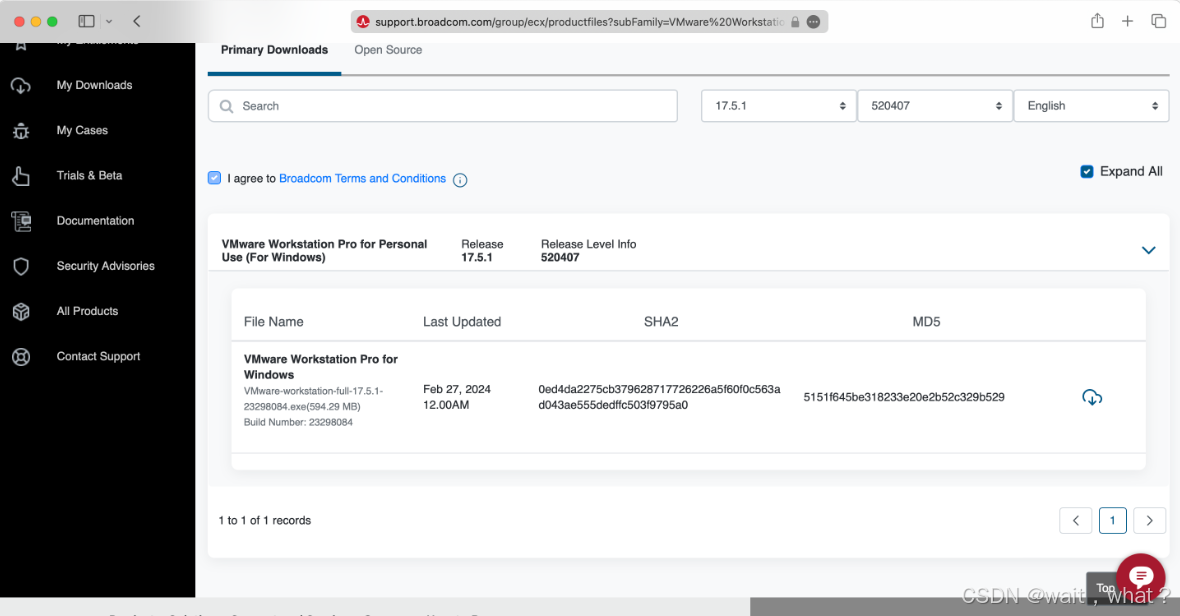Click the Security Advisories shield icon
The image size is (1180, 616).
(21, 266)
